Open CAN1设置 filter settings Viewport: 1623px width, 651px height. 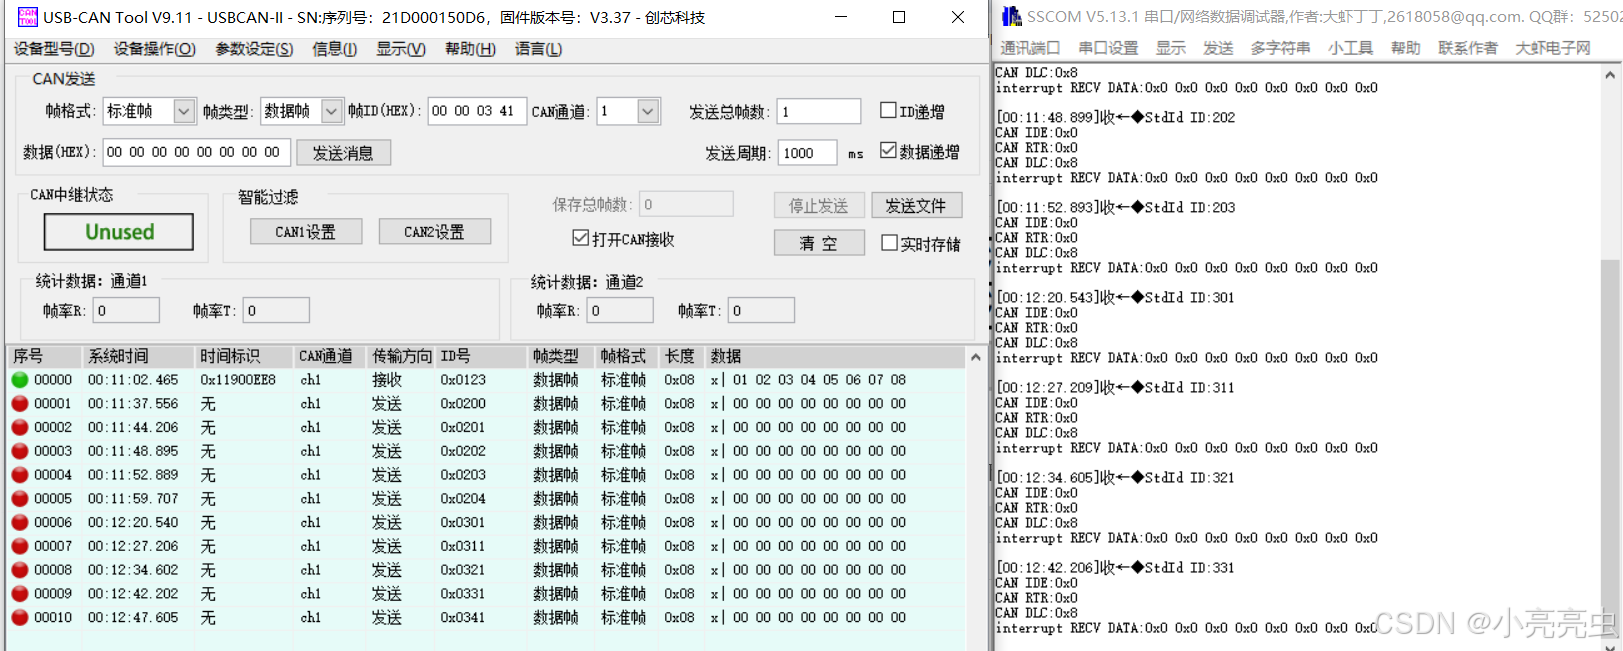tap(306, 232)
